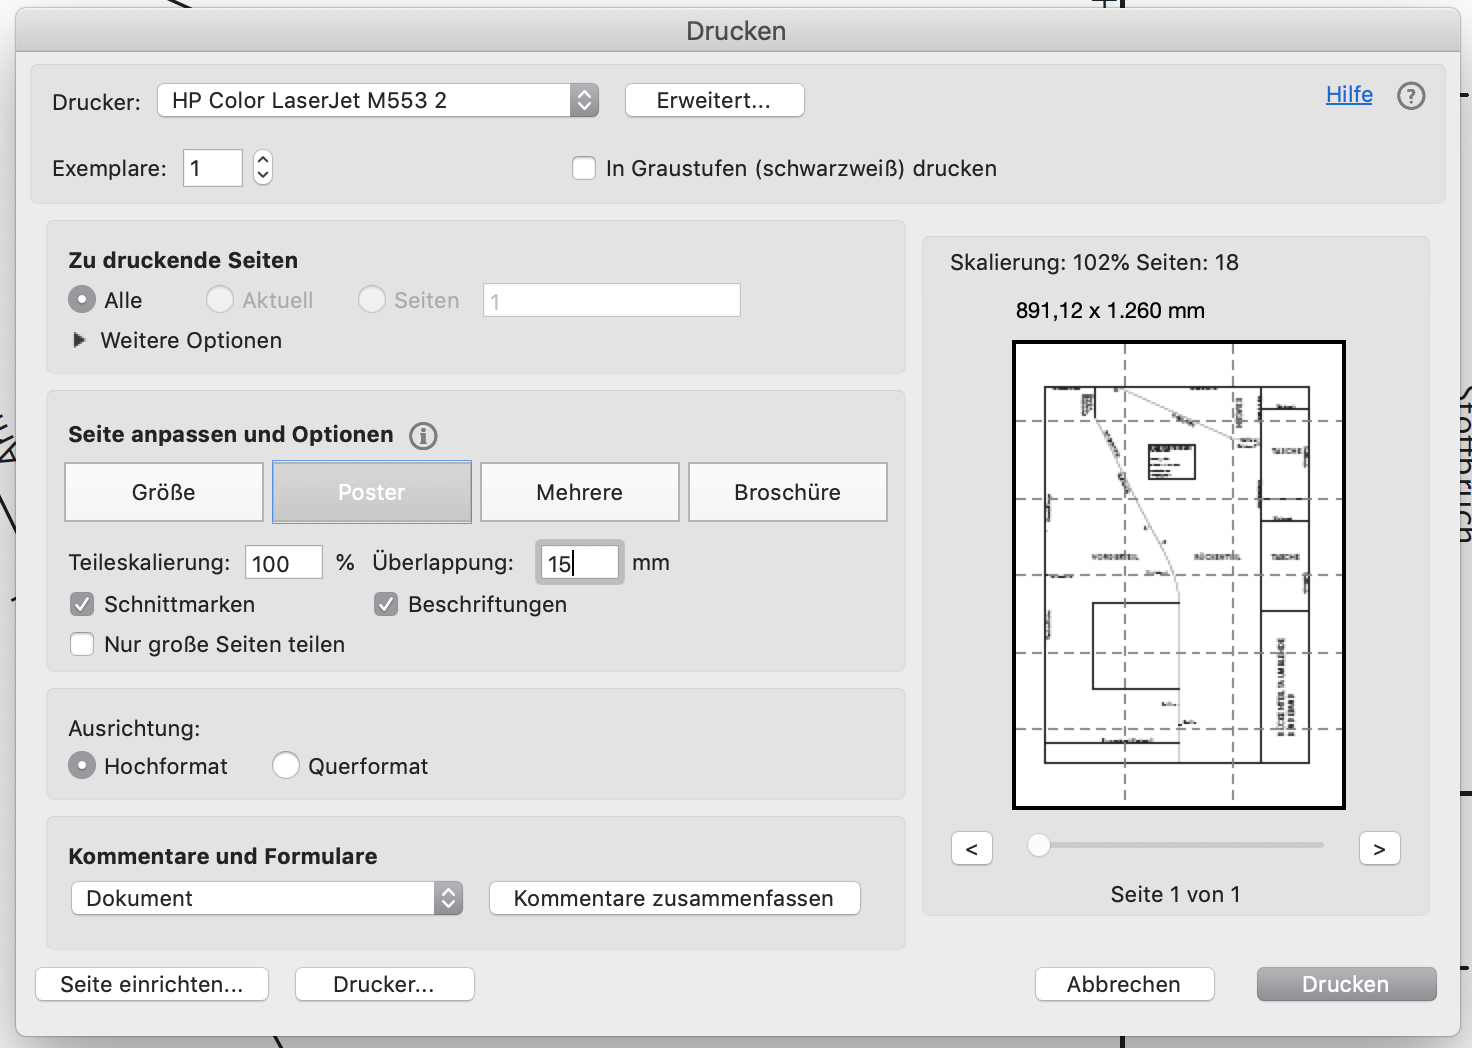Screen dimensions: 1472x1048
Task: Click the Exemplare copies field
Action: click(x=213, y=168)
